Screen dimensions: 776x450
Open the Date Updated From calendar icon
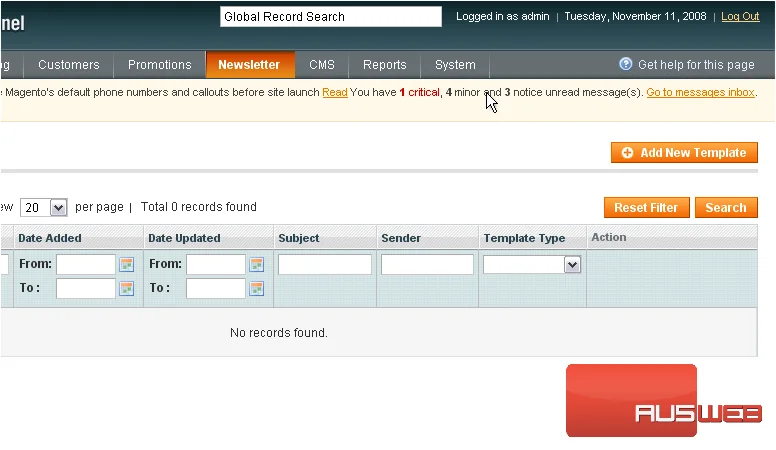[x=256, y=264]
